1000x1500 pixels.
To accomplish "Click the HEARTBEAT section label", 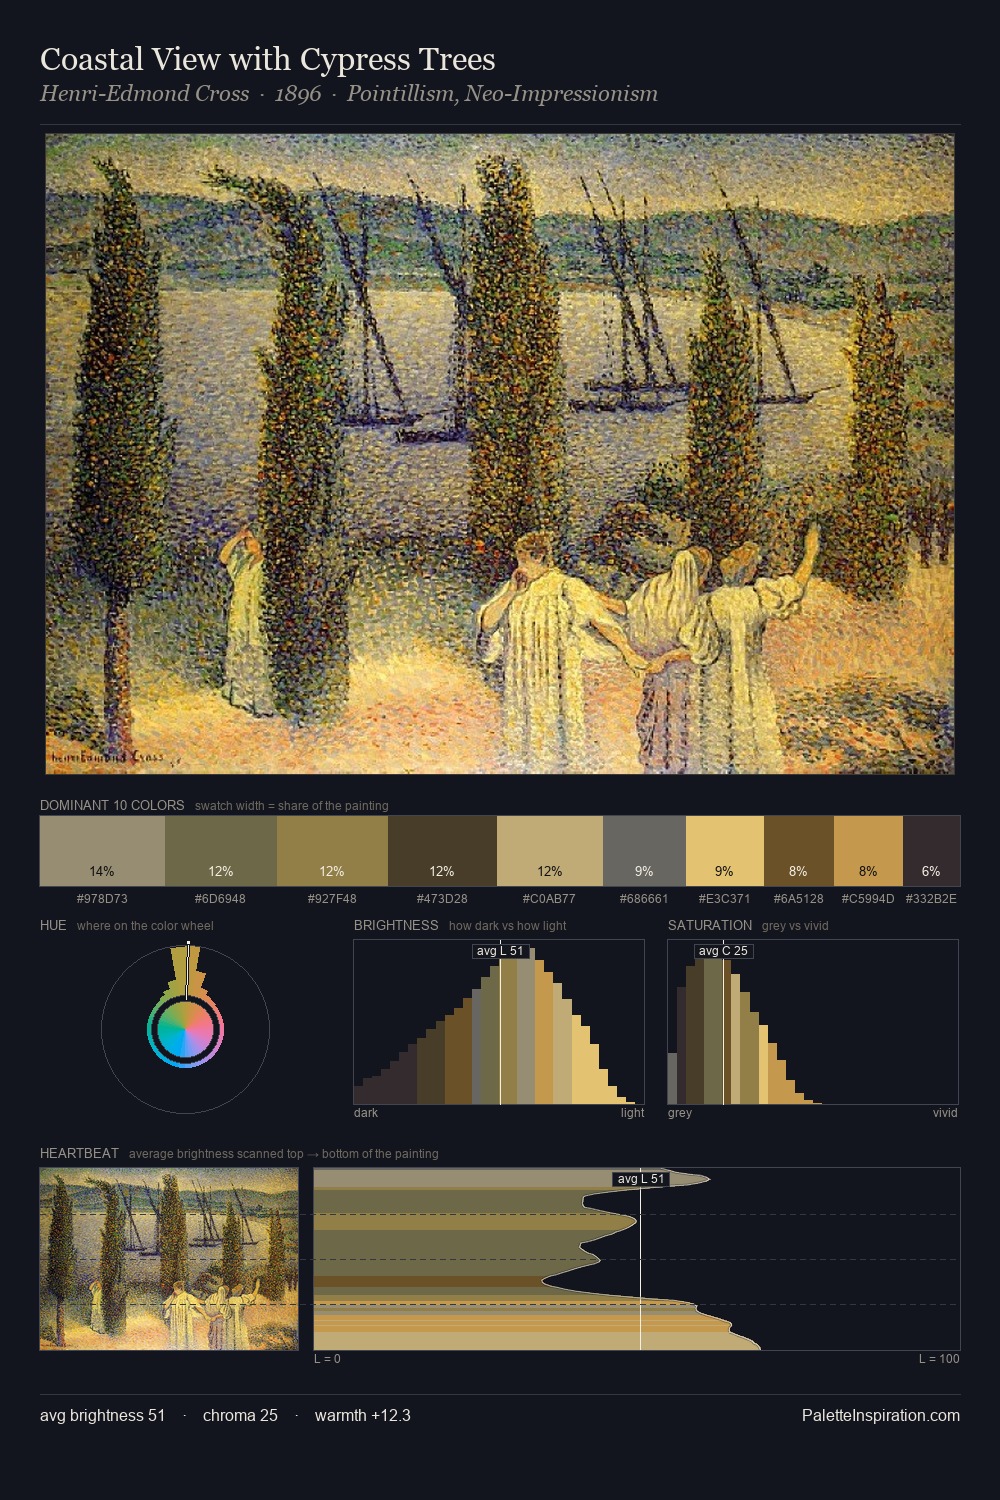I will coord(79,1153).
